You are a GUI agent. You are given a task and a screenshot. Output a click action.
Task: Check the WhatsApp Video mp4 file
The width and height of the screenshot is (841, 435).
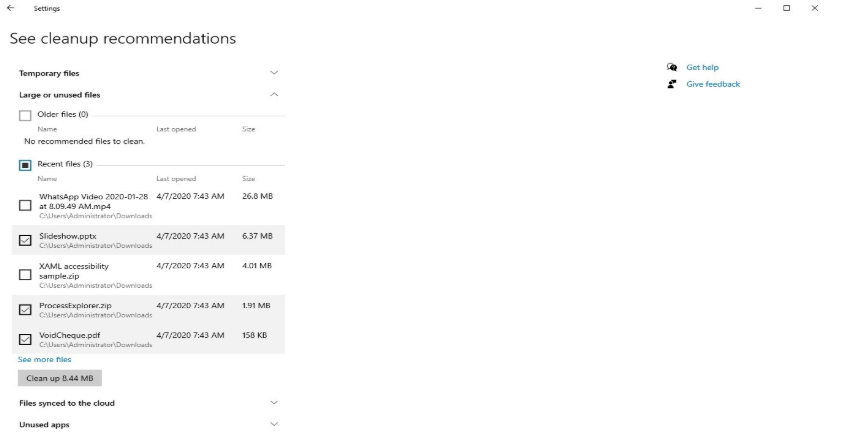point(25,205)
